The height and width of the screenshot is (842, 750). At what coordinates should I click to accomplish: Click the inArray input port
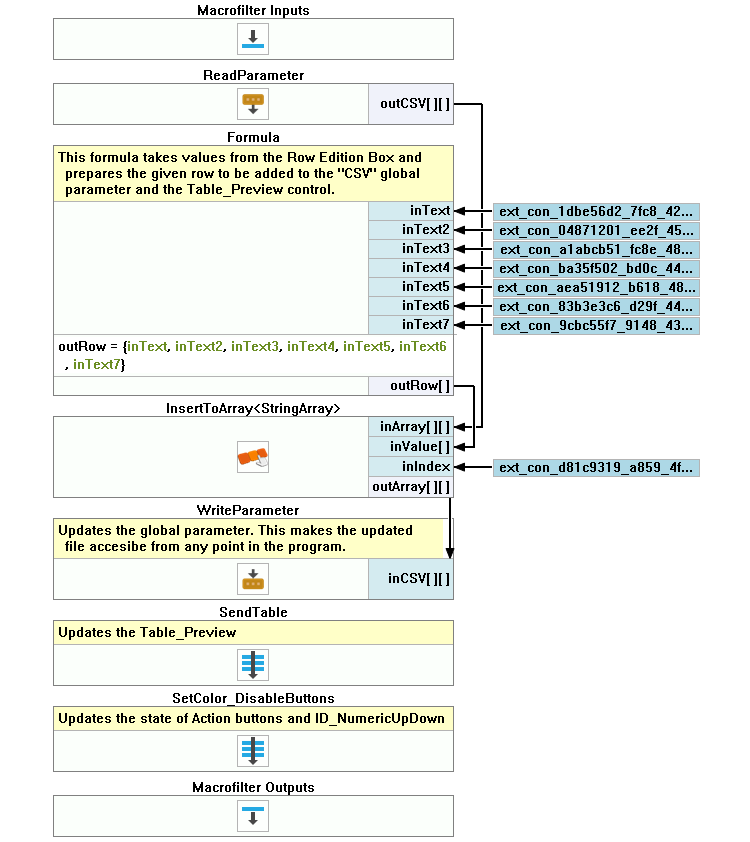[x=411, y=427]
